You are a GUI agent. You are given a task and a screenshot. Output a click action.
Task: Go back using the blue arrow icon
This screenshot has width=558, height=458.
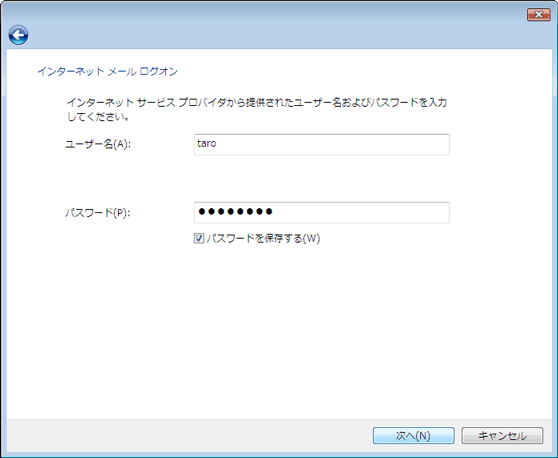pos(19,35)
